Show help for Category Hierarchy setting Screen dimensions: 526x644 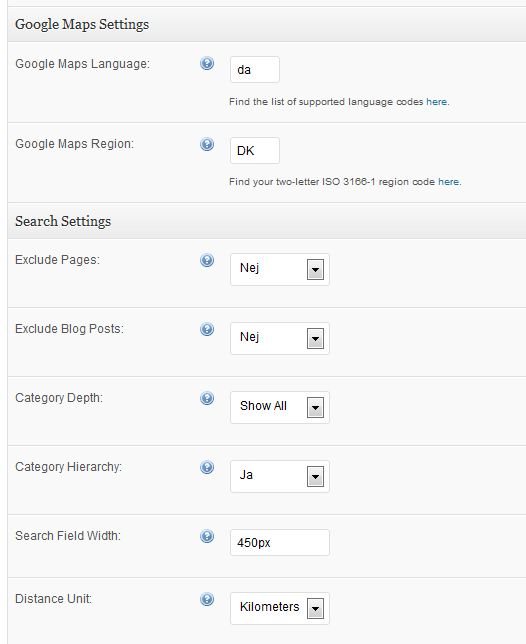(x=207, y=467)
